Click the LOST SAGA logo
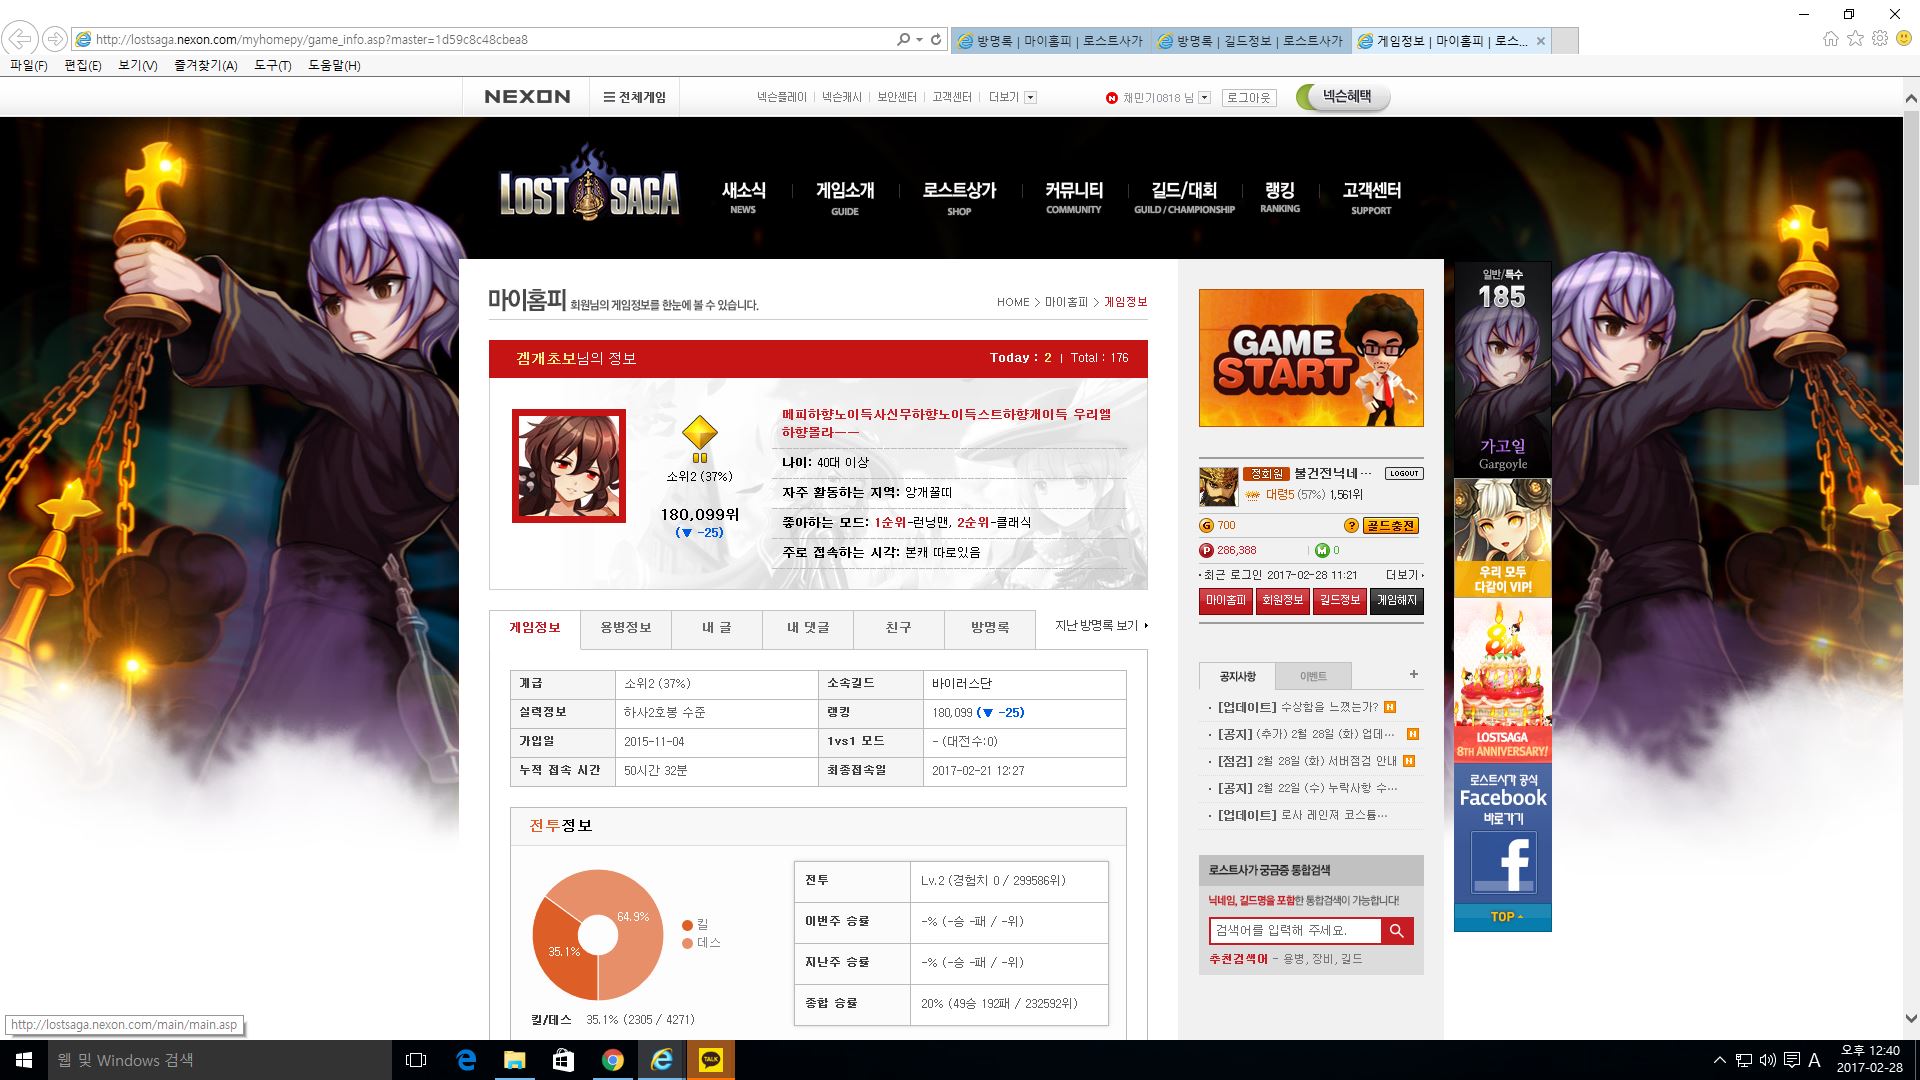1920x1080 pixels. tap(589, 185)
